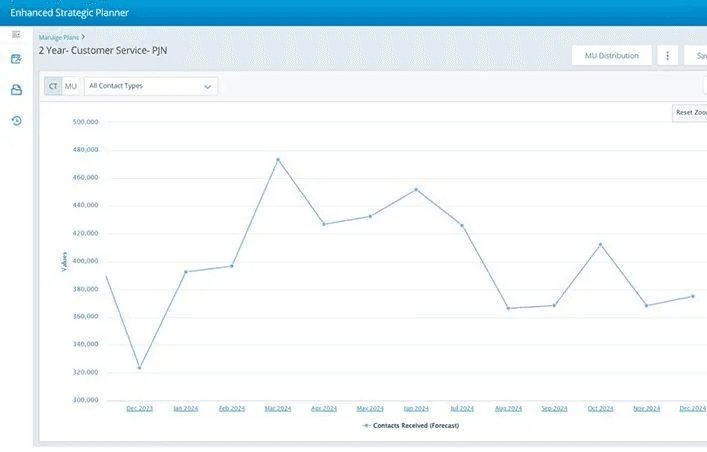Open the All Contact Types dropdown

click(150, 87)
